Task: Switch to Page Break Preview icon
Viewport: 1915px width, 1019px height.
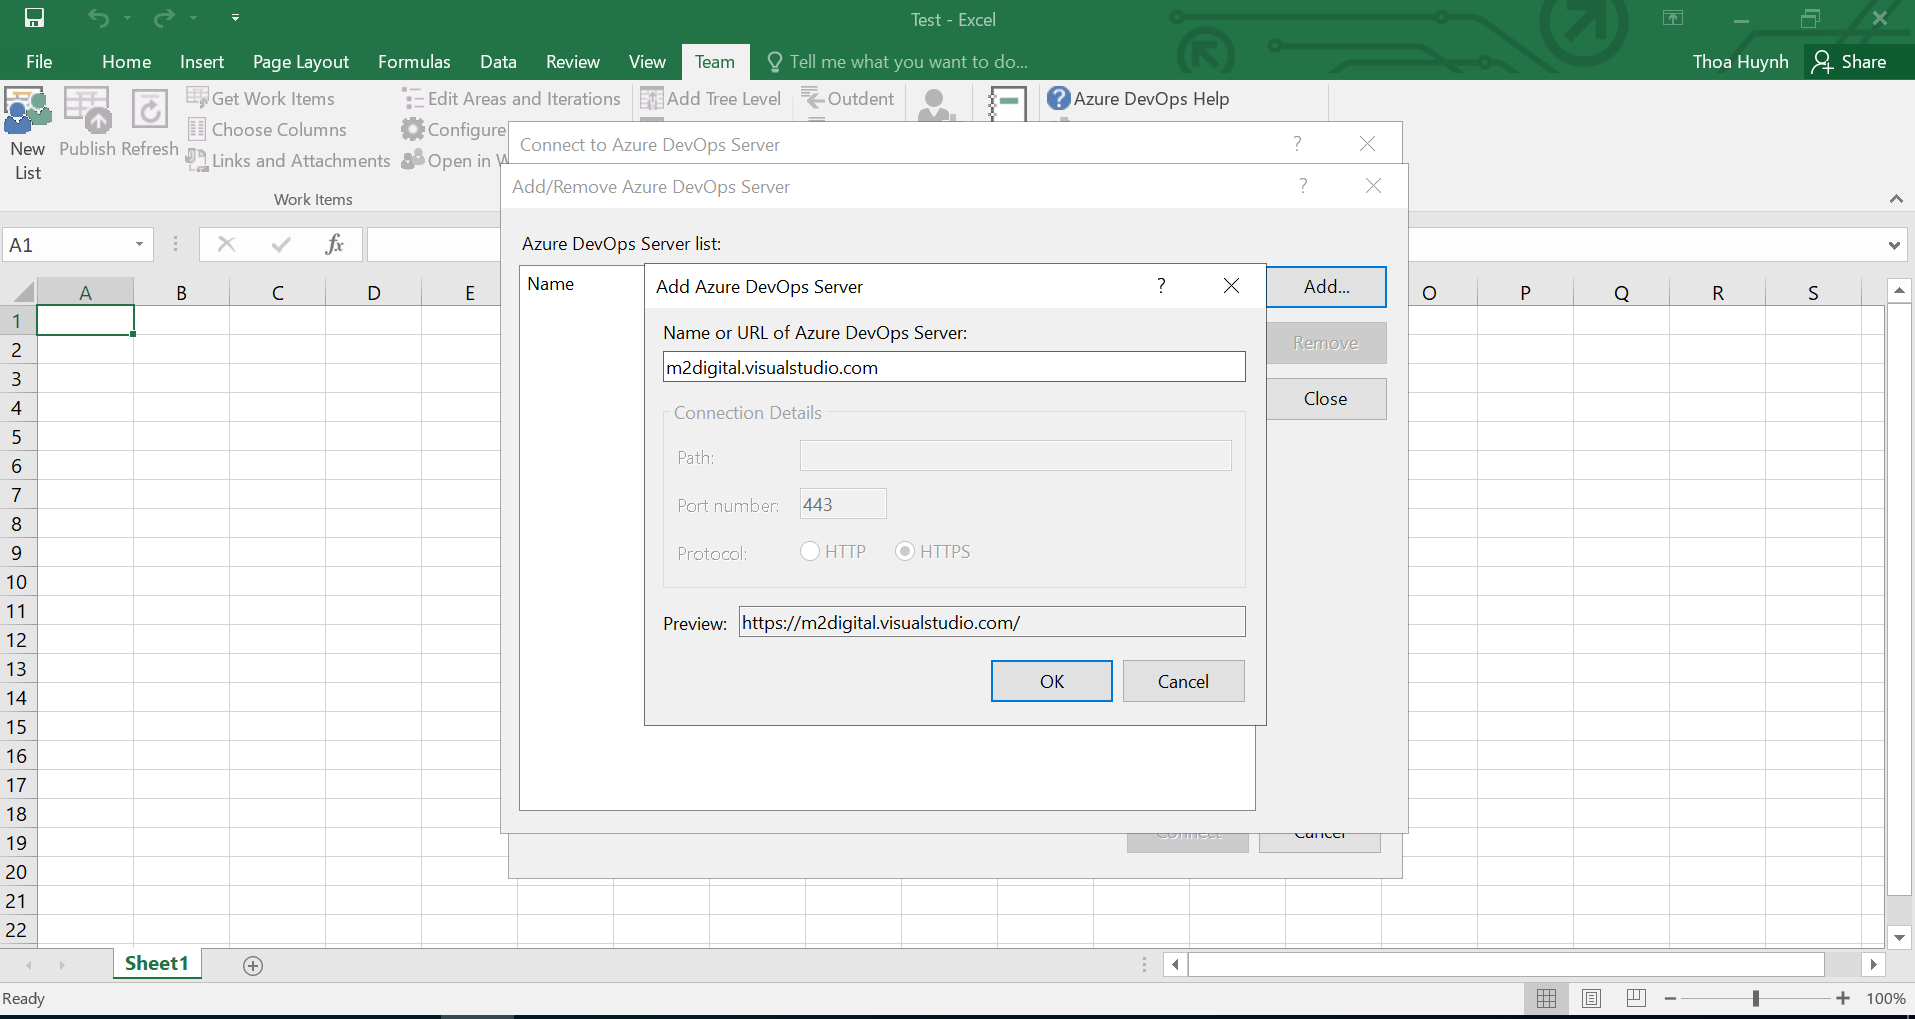Action: click(x=1636, y=998)
